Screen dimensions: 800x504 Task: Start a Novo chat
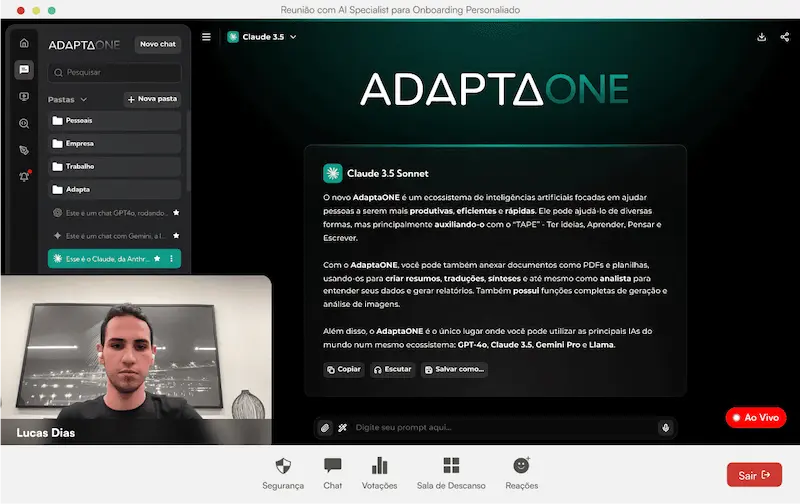[158, 44]
